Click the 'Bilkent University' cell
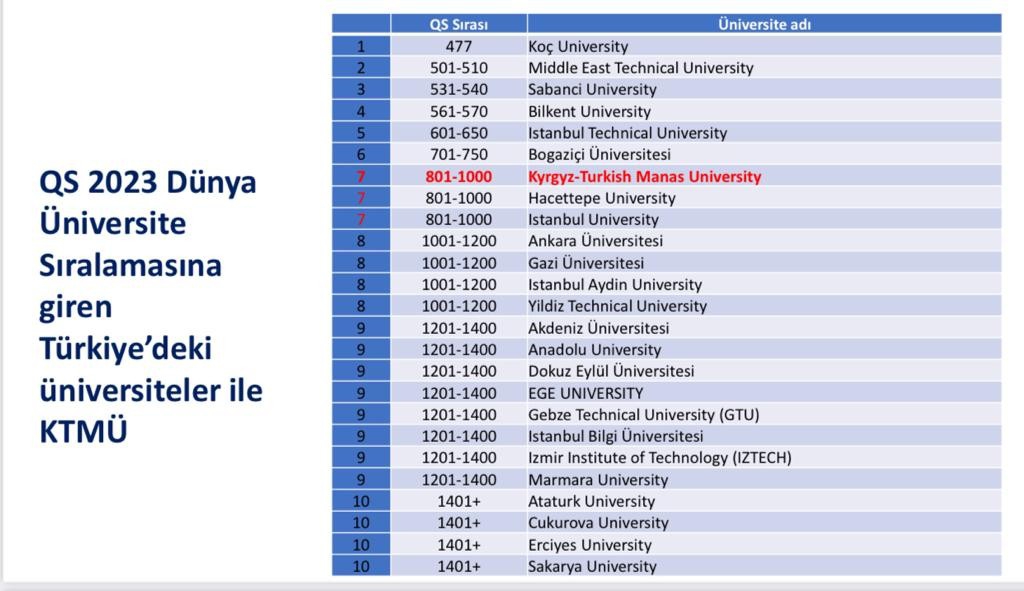The height and width of the screenshot is (591, 1024). coord(764,112)
